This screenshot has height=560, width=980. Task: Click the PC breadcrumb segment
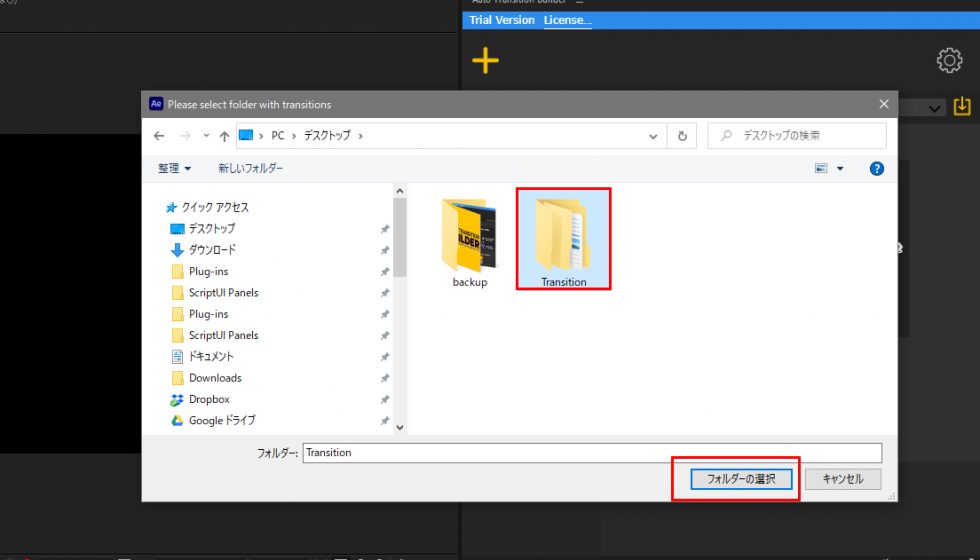[278, 136]
